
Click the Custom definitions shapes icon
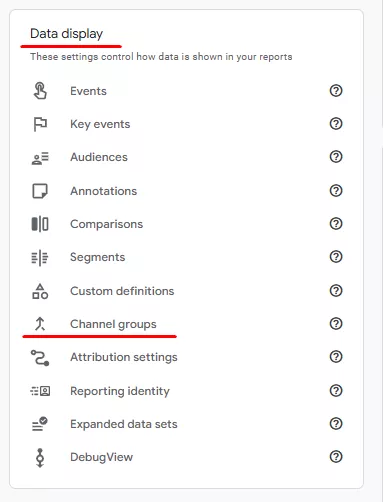point(40,291)
